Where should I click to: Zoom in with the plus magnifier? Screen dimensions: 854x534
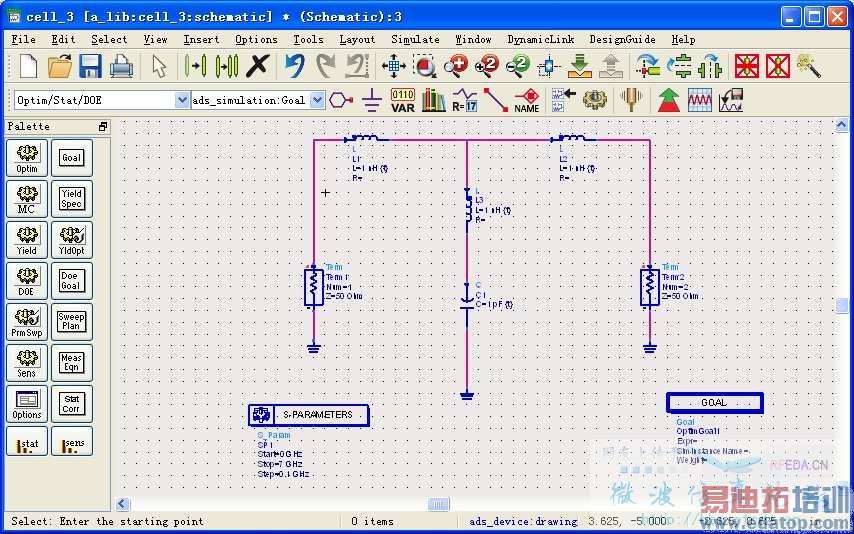pyautogui.click(x=455, y=66)
